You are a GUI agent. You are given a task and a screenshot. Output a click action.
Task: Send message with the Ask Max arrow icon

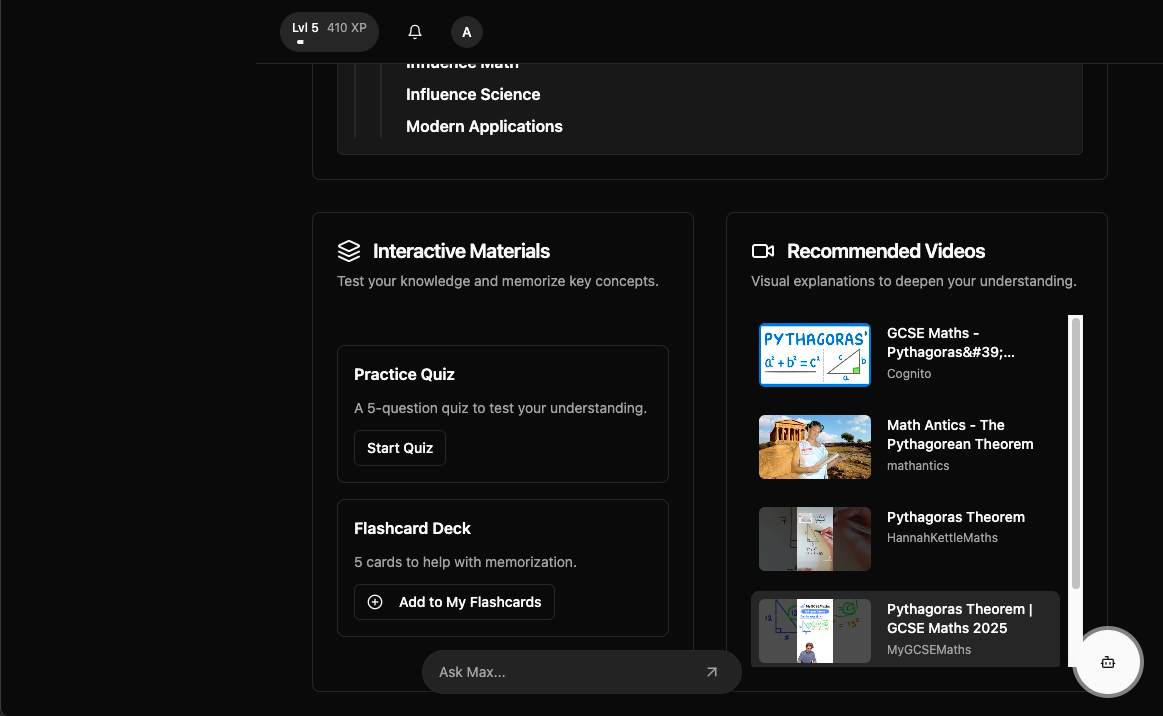click(x=711, y=671)
